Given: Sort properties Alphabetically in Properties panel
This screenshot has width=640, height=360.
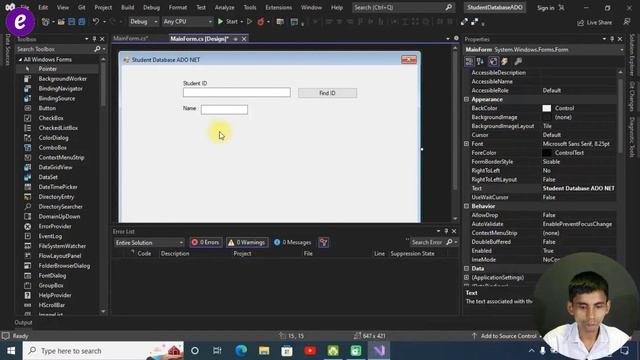Looking at the screenshot, I should [480, 61].
